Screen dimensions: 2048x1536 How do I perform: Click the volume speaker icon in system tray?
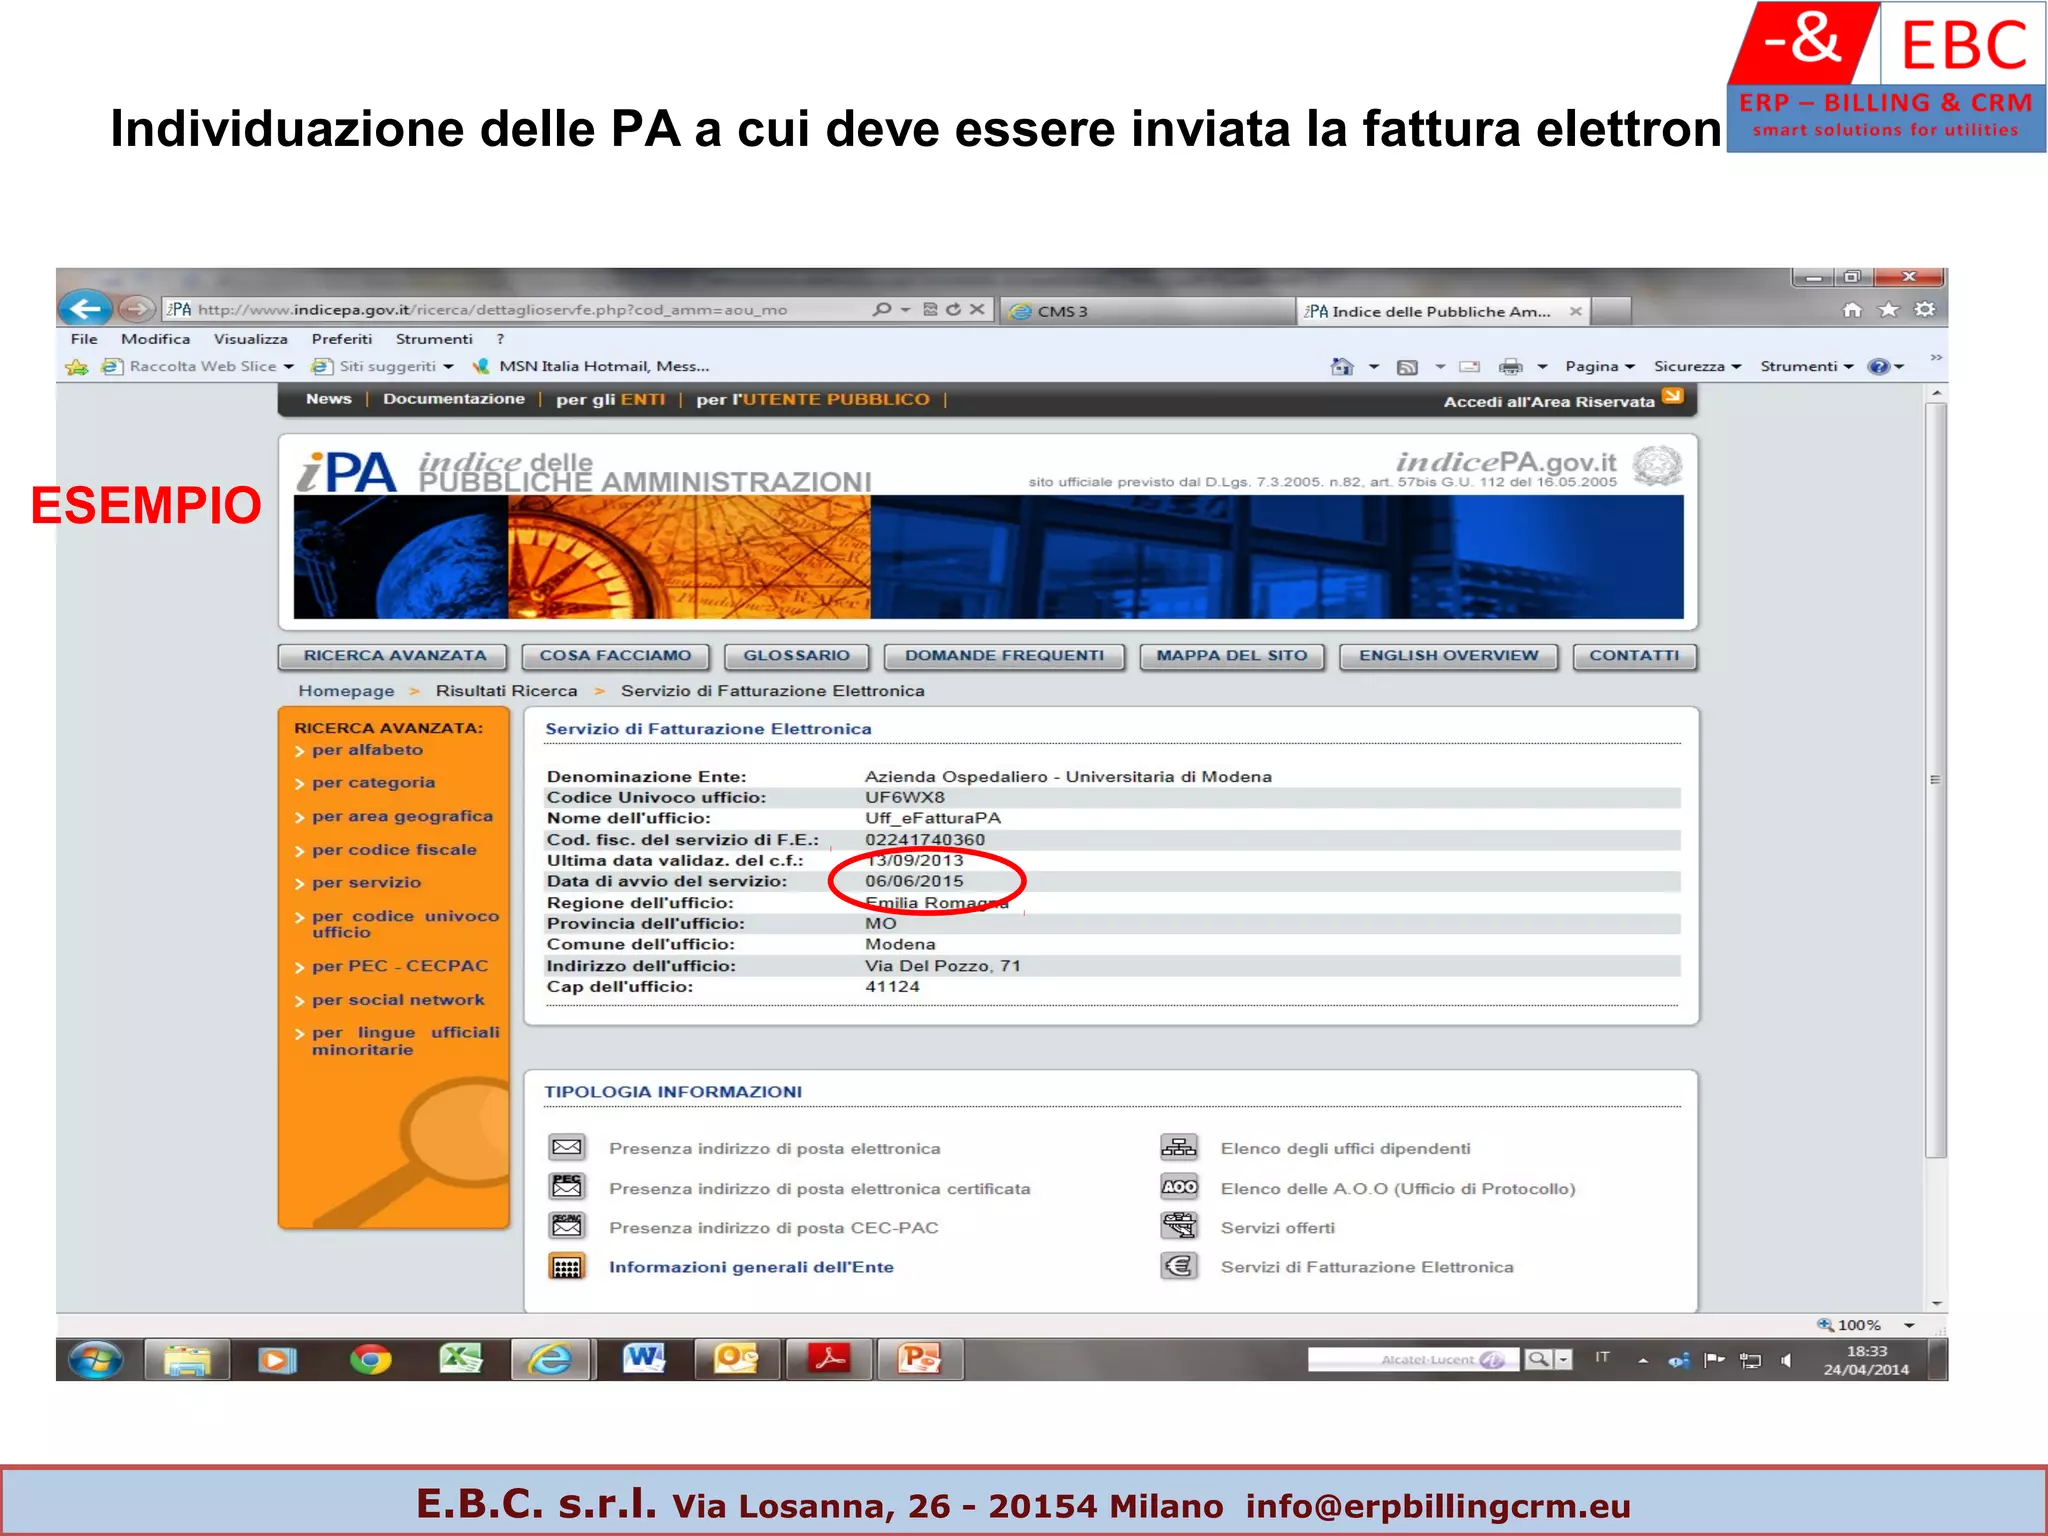coord(1786,1361)
